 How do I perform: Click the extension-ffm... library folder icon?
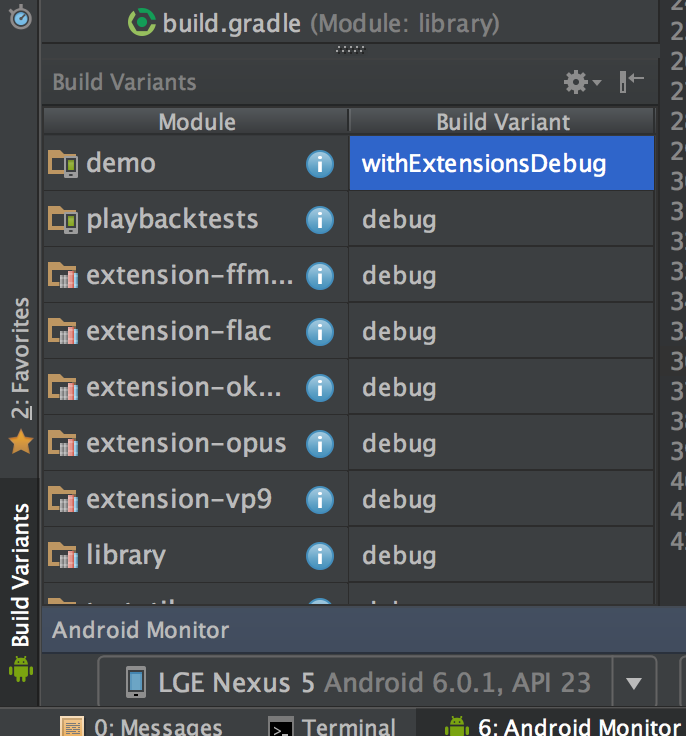click(63, 275)
